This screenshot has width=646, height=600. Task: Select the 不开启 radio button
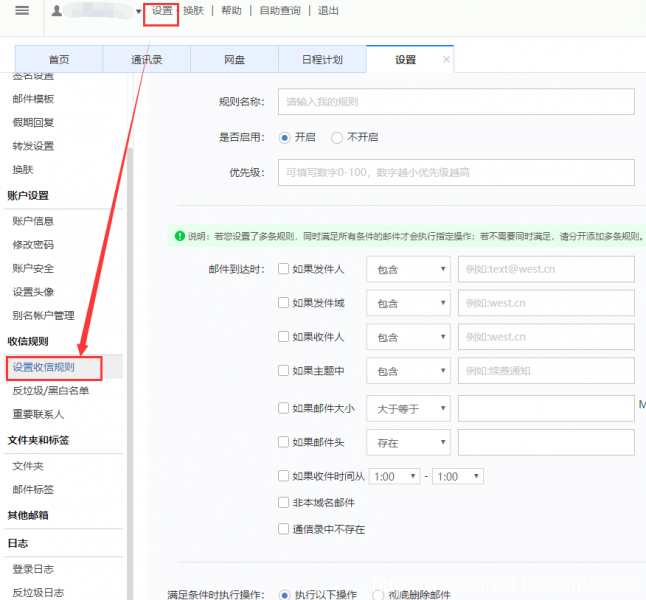click(337, 137)
